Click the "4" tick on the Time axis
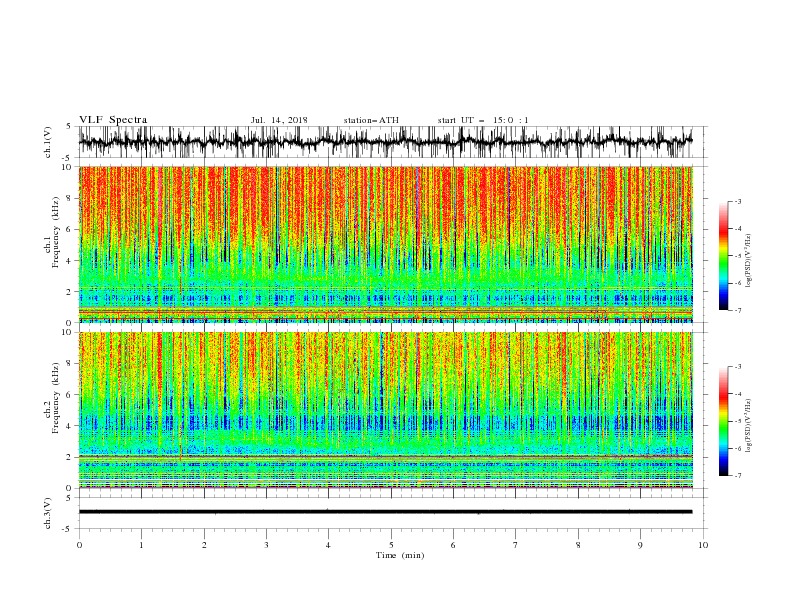This screenshot has width=792, height=612. pos(328,545)
